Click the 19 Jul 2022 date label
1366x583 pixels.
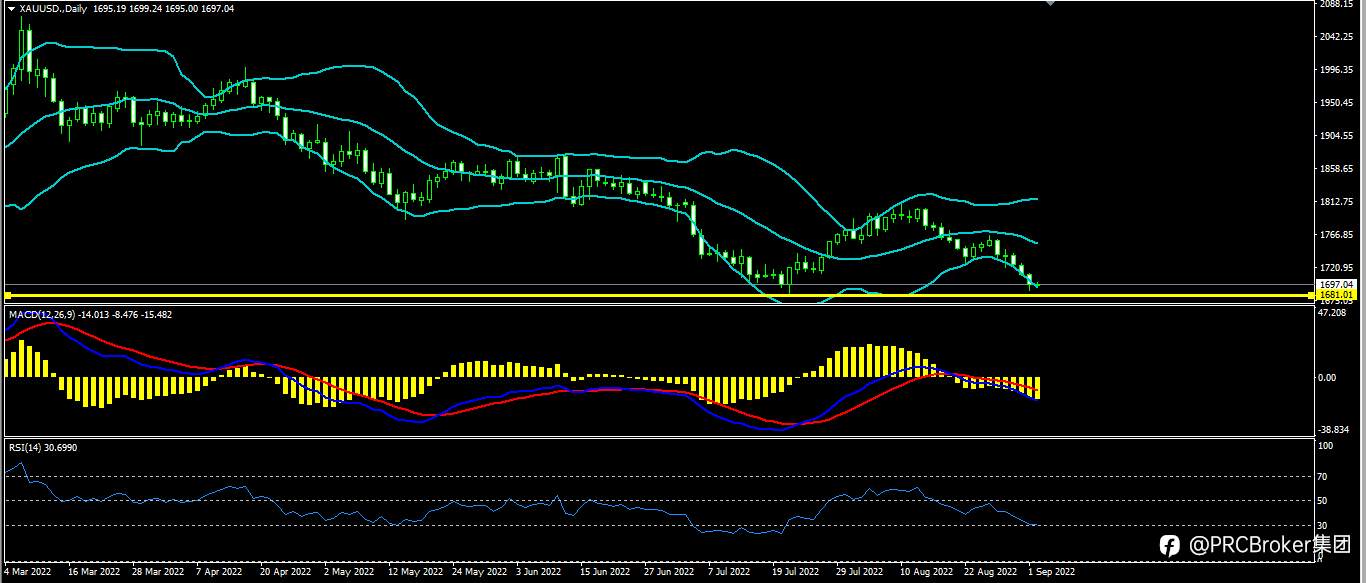click(796, 572)
